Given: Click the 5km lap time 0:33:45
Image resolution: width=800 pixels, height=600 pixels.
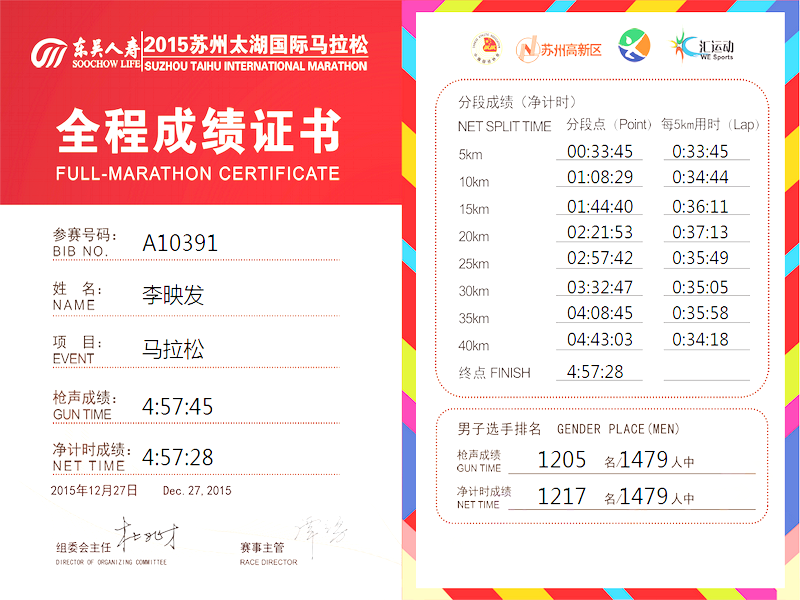Looking at the screenshot, I should (x=700, y=152).
